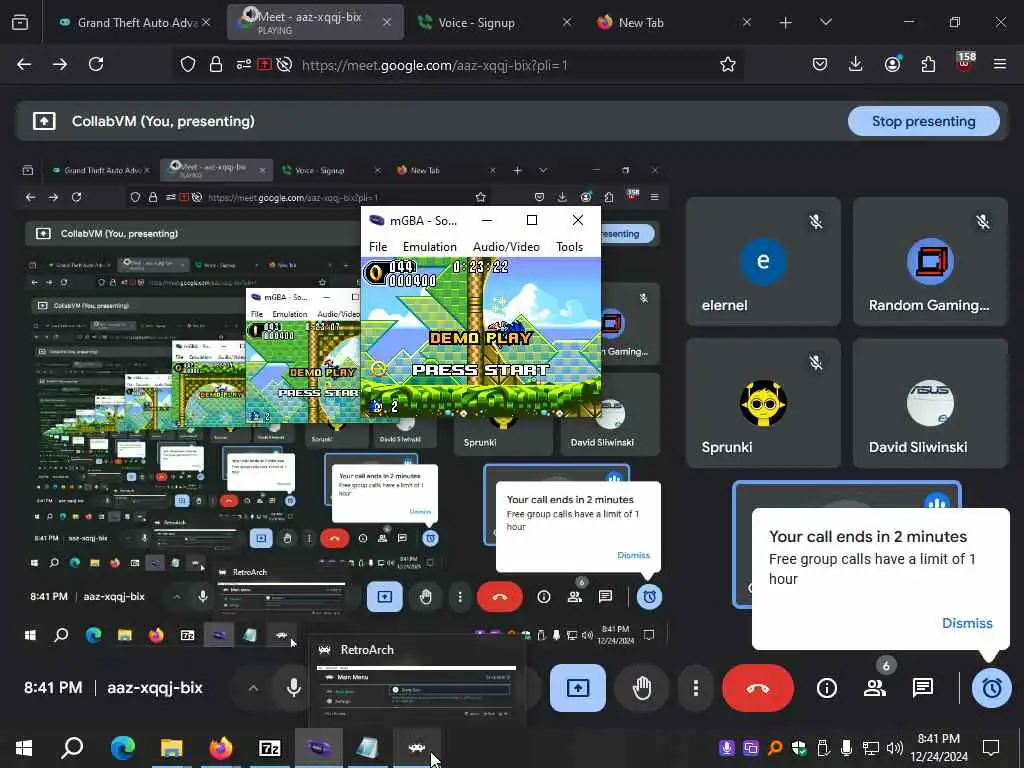Click the site padlock security icon
The image size is (1024, 768).
click(216, 64)
